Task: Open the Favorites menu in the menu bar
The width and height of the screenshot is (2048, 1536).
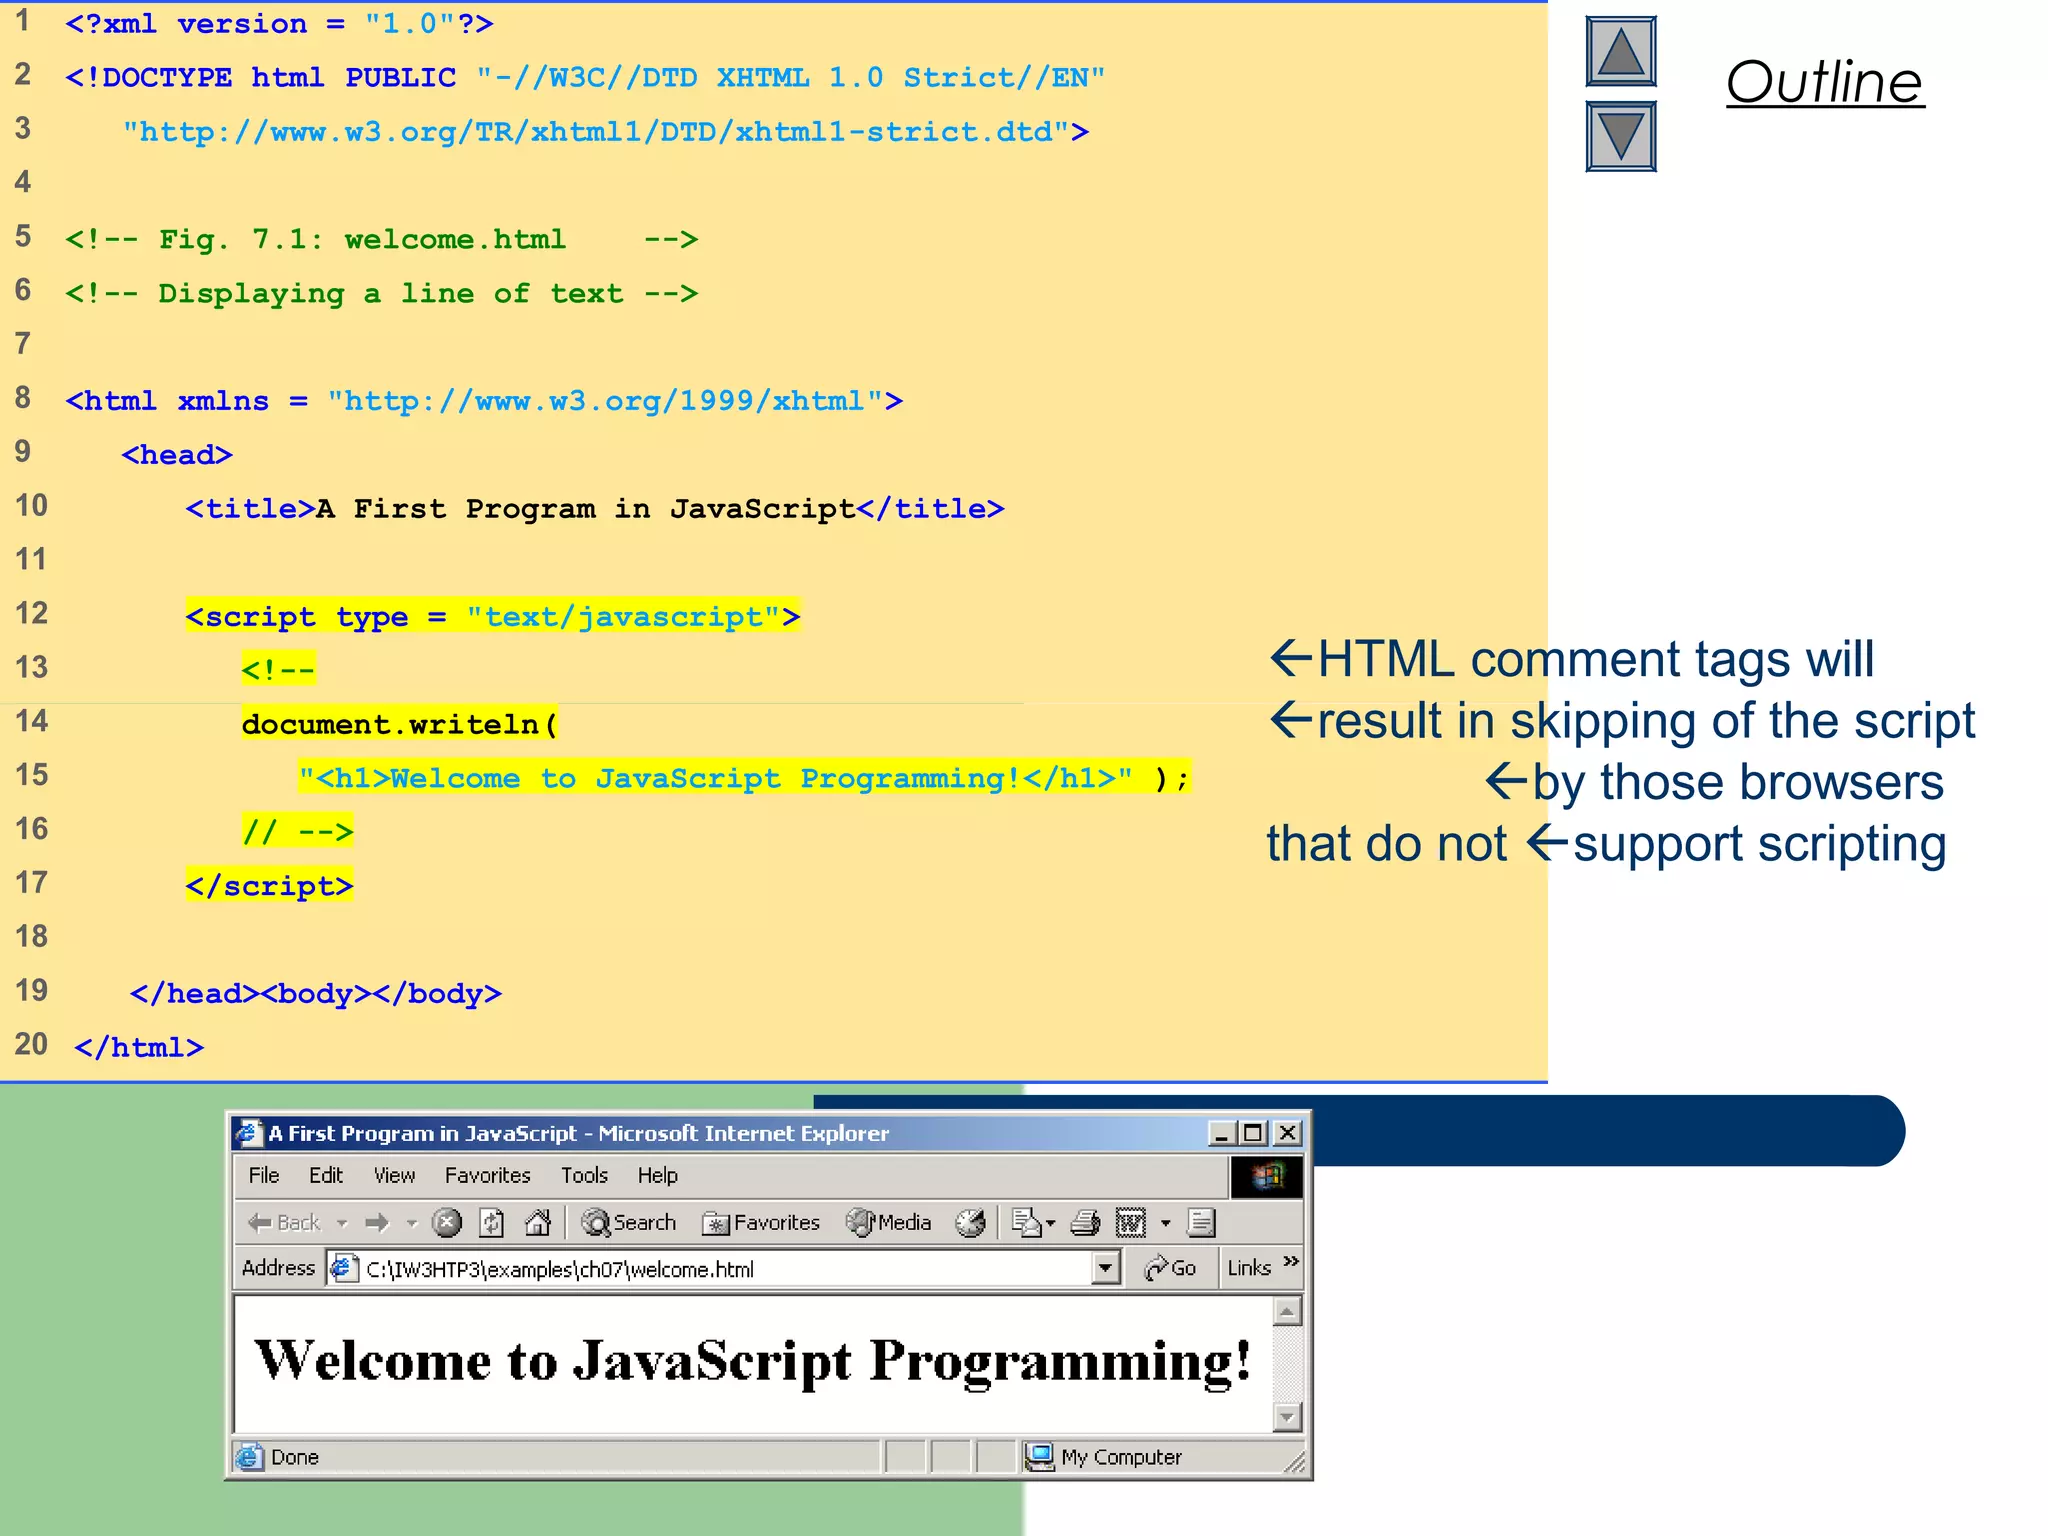Action: 488,1175
